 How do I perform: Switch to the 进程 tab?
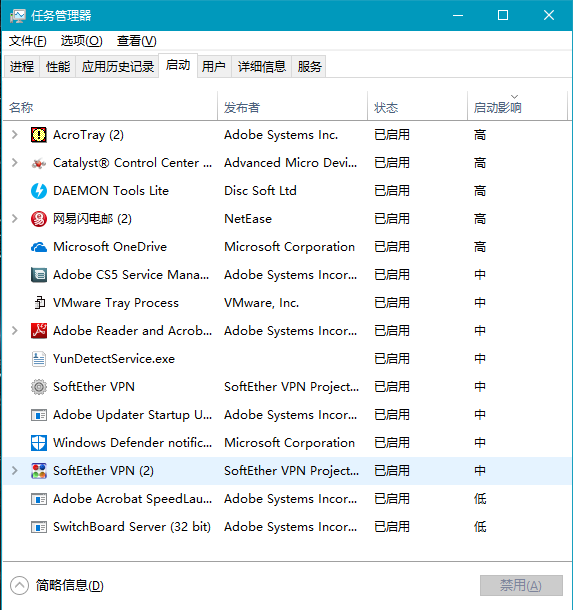[x=22, y=67]
